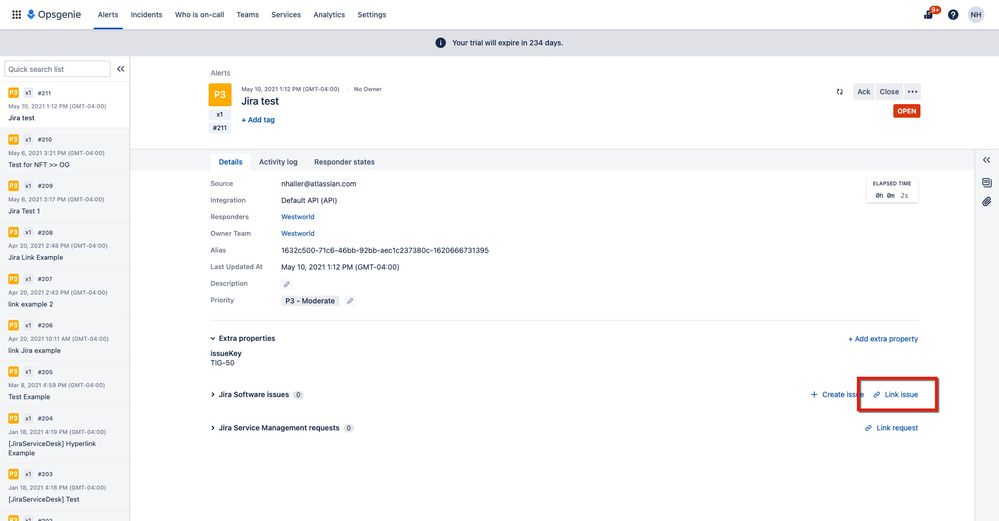This screenshot has width=999, height=521.
Task: Open the Incidents navigation tab
Action: [x=147, y=15]
